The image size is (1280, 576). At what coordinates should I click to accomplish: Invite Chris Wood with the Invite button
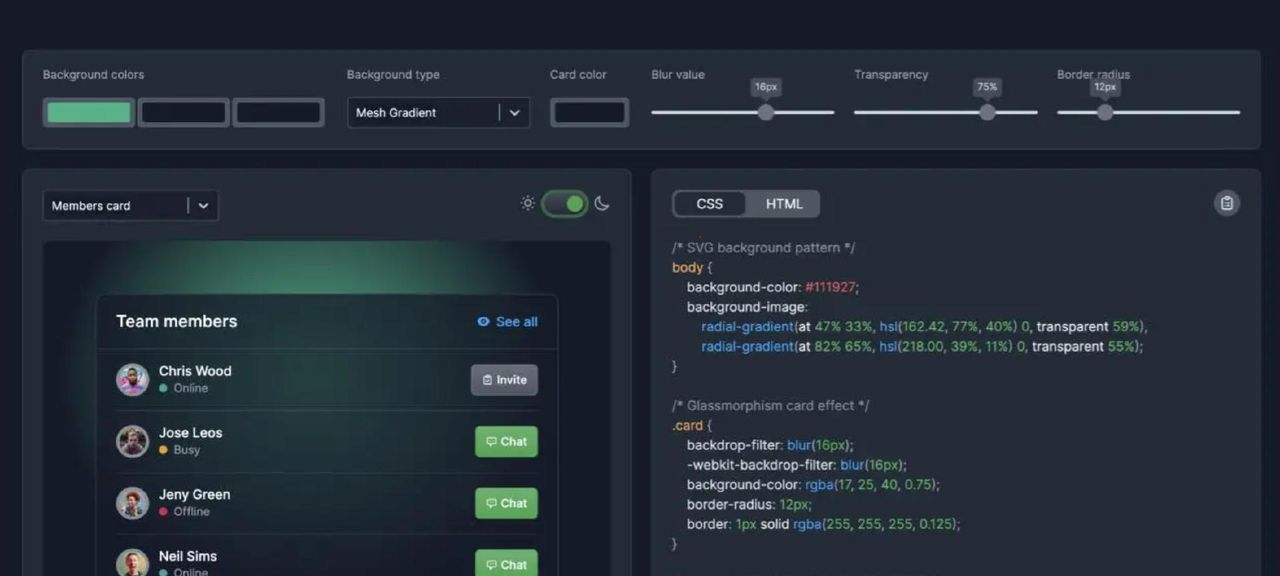tap(504, 380)
